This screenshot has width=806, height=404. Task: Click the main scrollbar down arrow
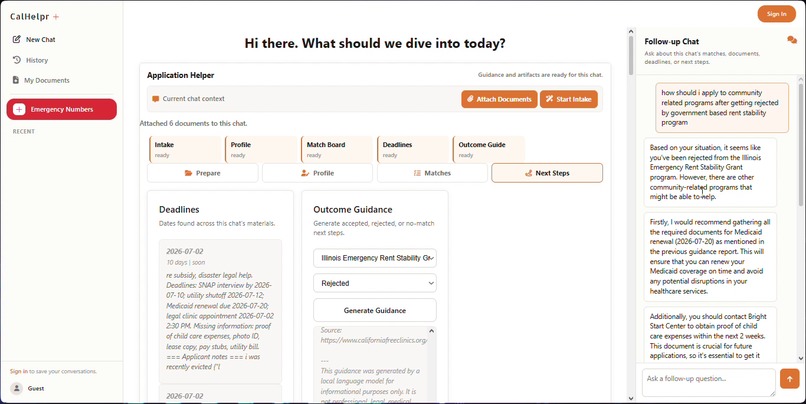pyautogui.click(x=631, y=398)
